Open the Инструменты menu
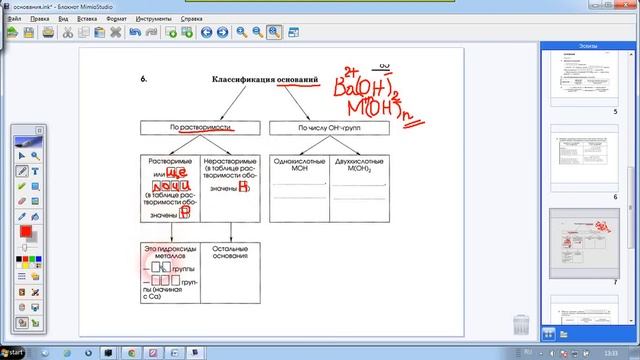The image size is (640, 360). [x=153, y=19]
